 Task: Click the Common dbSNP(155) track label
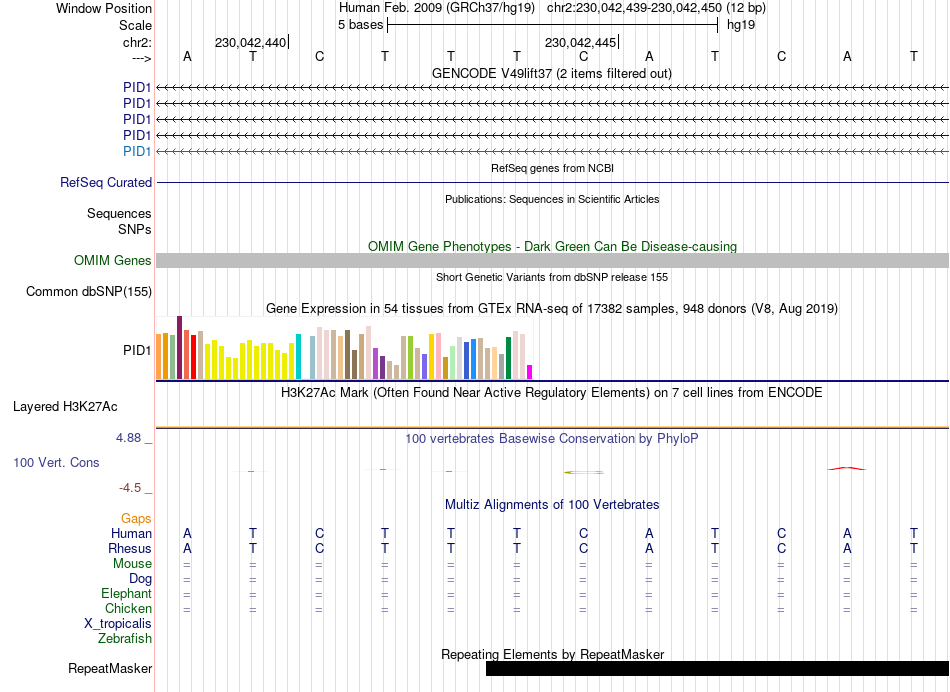tap(88, 291)
